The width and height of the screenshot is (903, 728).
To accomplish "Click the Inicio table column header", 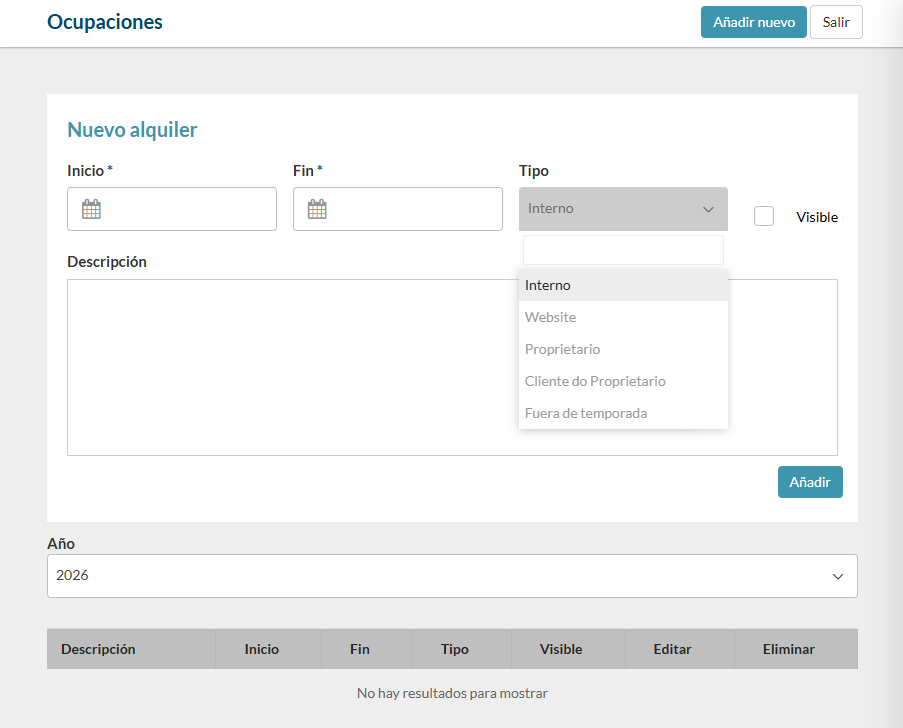I will pos(268,649).
